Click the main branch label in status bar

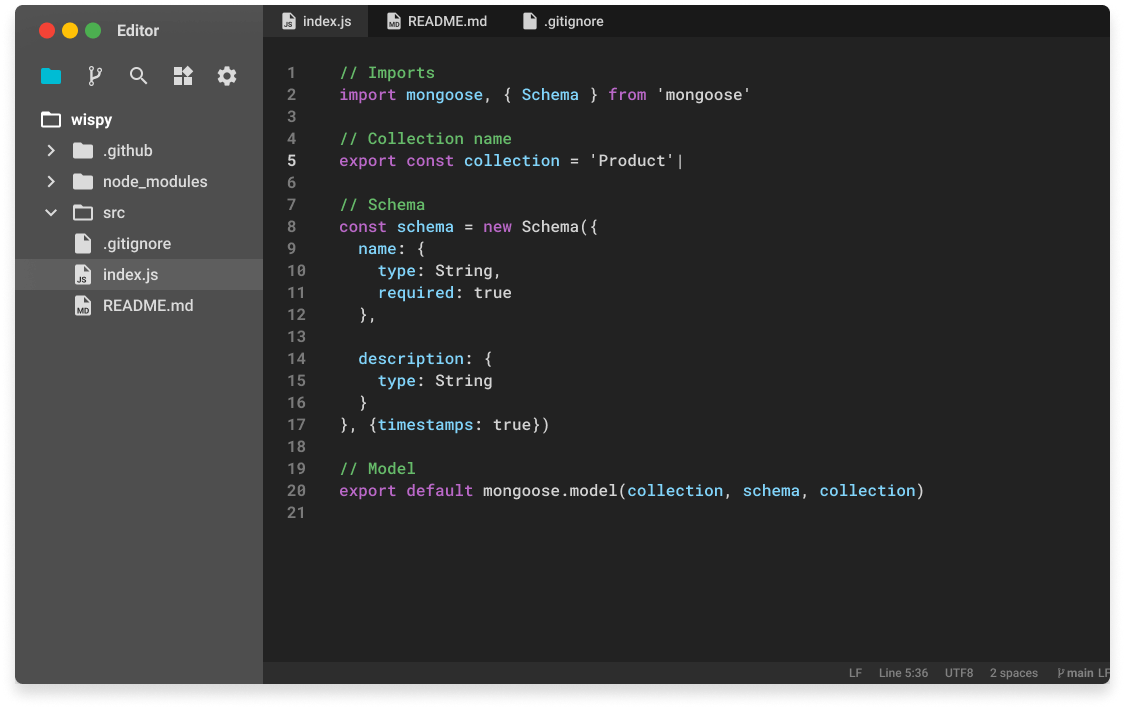pos(1080,673)
